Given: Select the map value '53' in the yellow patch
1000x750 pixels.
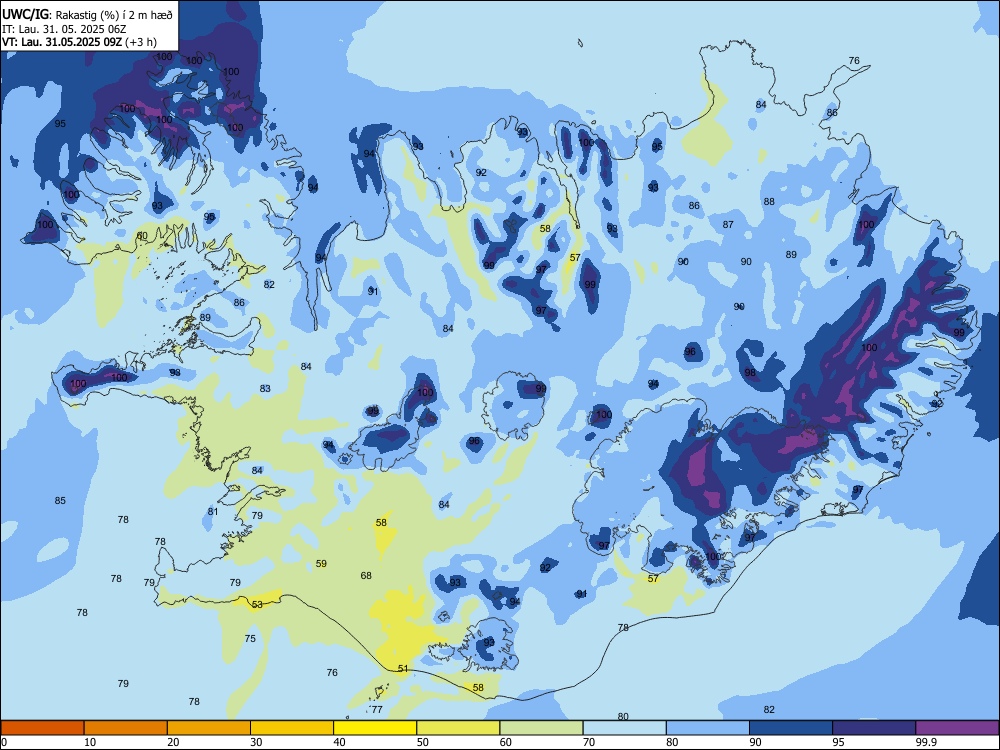Looking at the screenshot, I should click(x=257, y=604).
